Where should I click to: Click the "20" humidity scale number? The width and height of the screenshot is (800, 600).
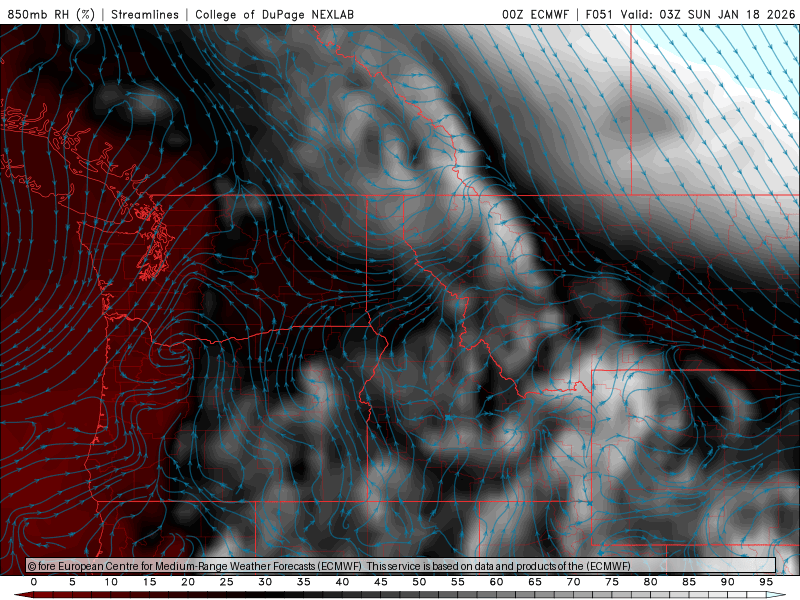tap(188, 582)
